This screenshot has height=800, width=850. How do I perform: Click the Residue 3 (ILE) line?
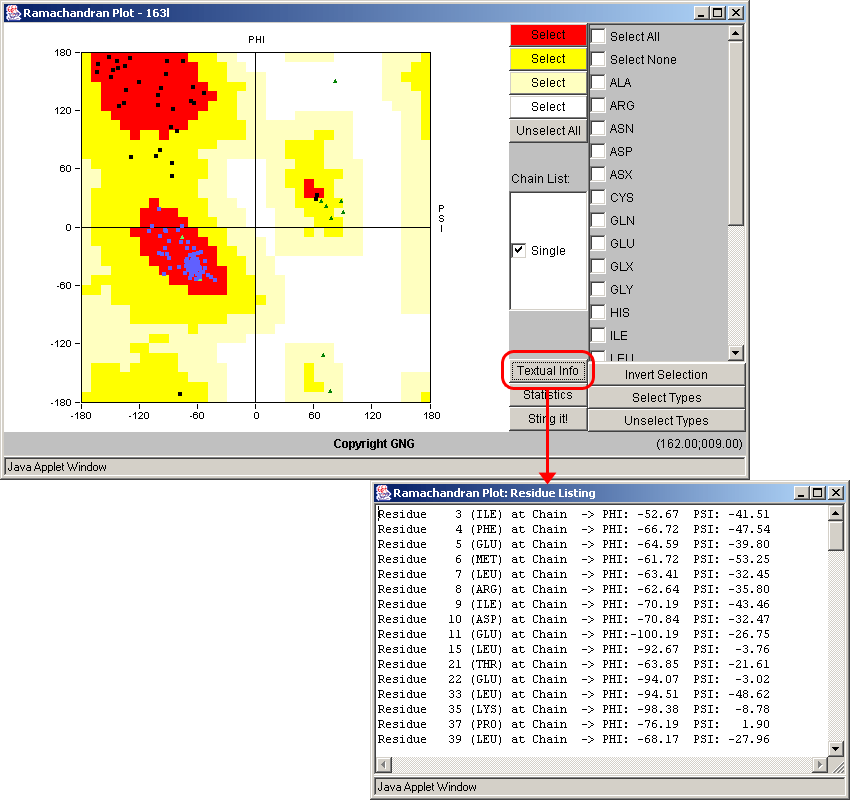(x=574, y=514)
